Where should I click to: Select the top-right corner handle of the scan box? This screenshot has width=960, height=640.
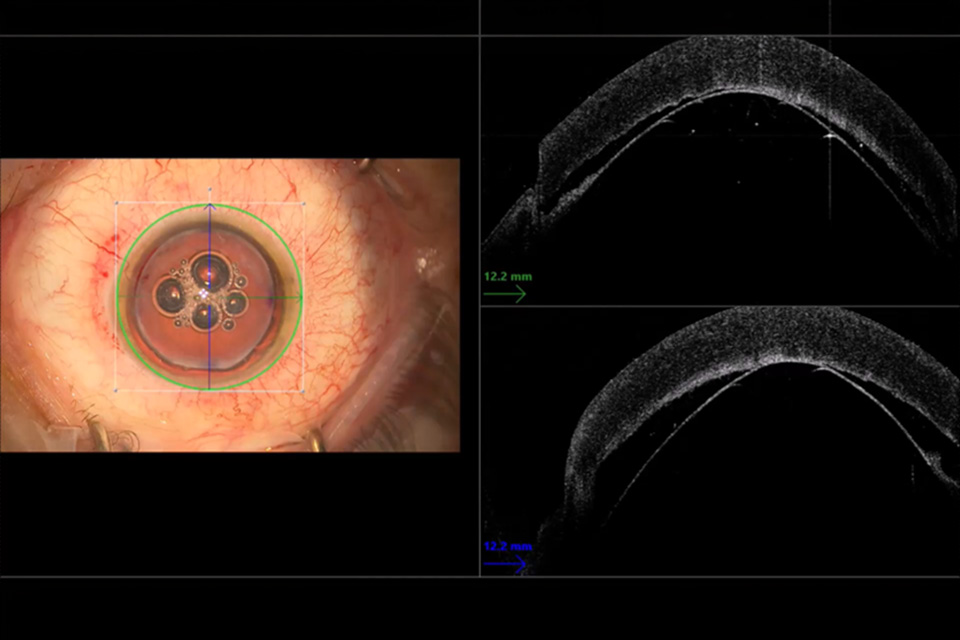pyautogui.click(x=303, y=204)
